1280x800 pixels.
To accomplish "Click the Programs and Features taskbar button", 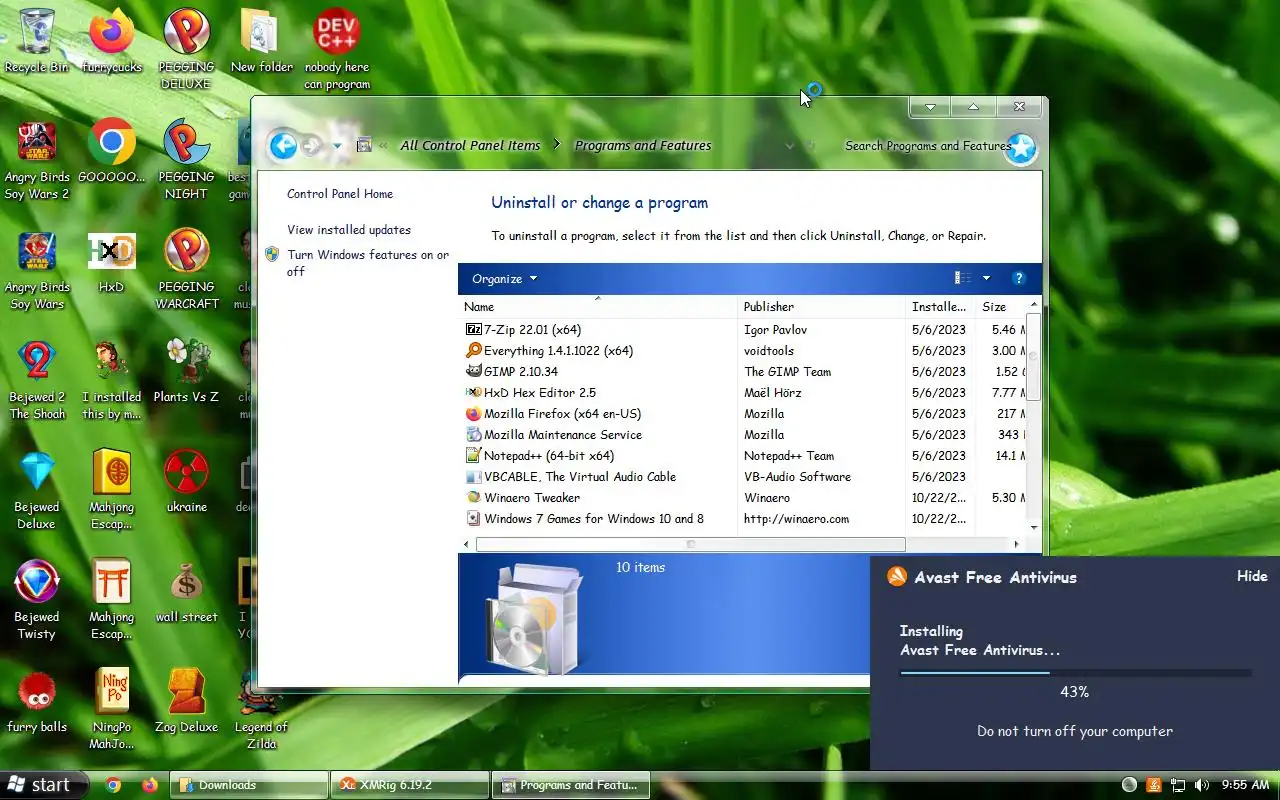I will pyautogui.click(x=570, y=785).
